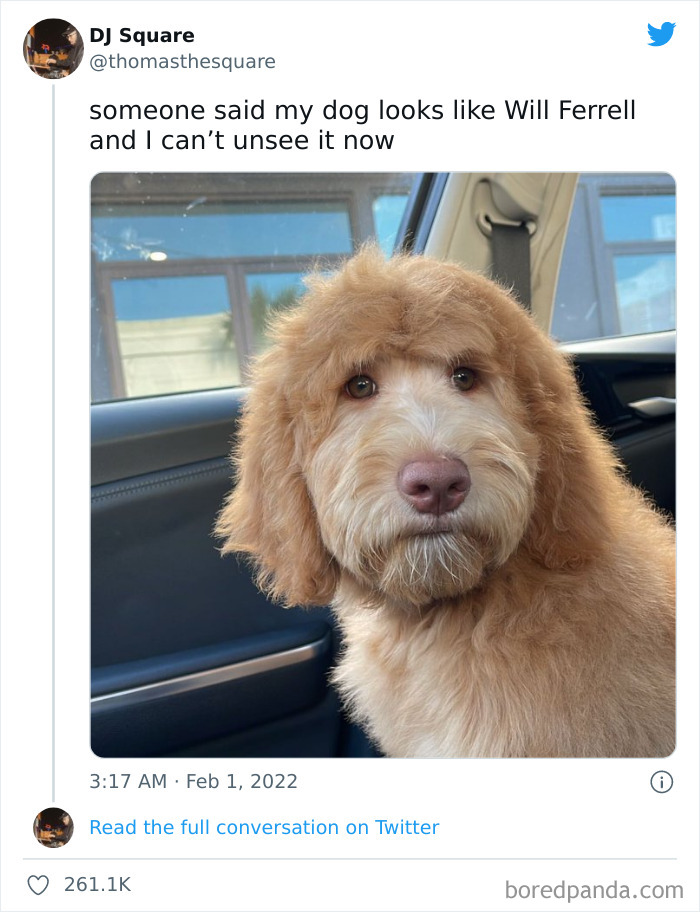Screen dimensions: 700x912
Task: Toggle following by clicking DJ Square's avatar
Action: click(52, 48)
